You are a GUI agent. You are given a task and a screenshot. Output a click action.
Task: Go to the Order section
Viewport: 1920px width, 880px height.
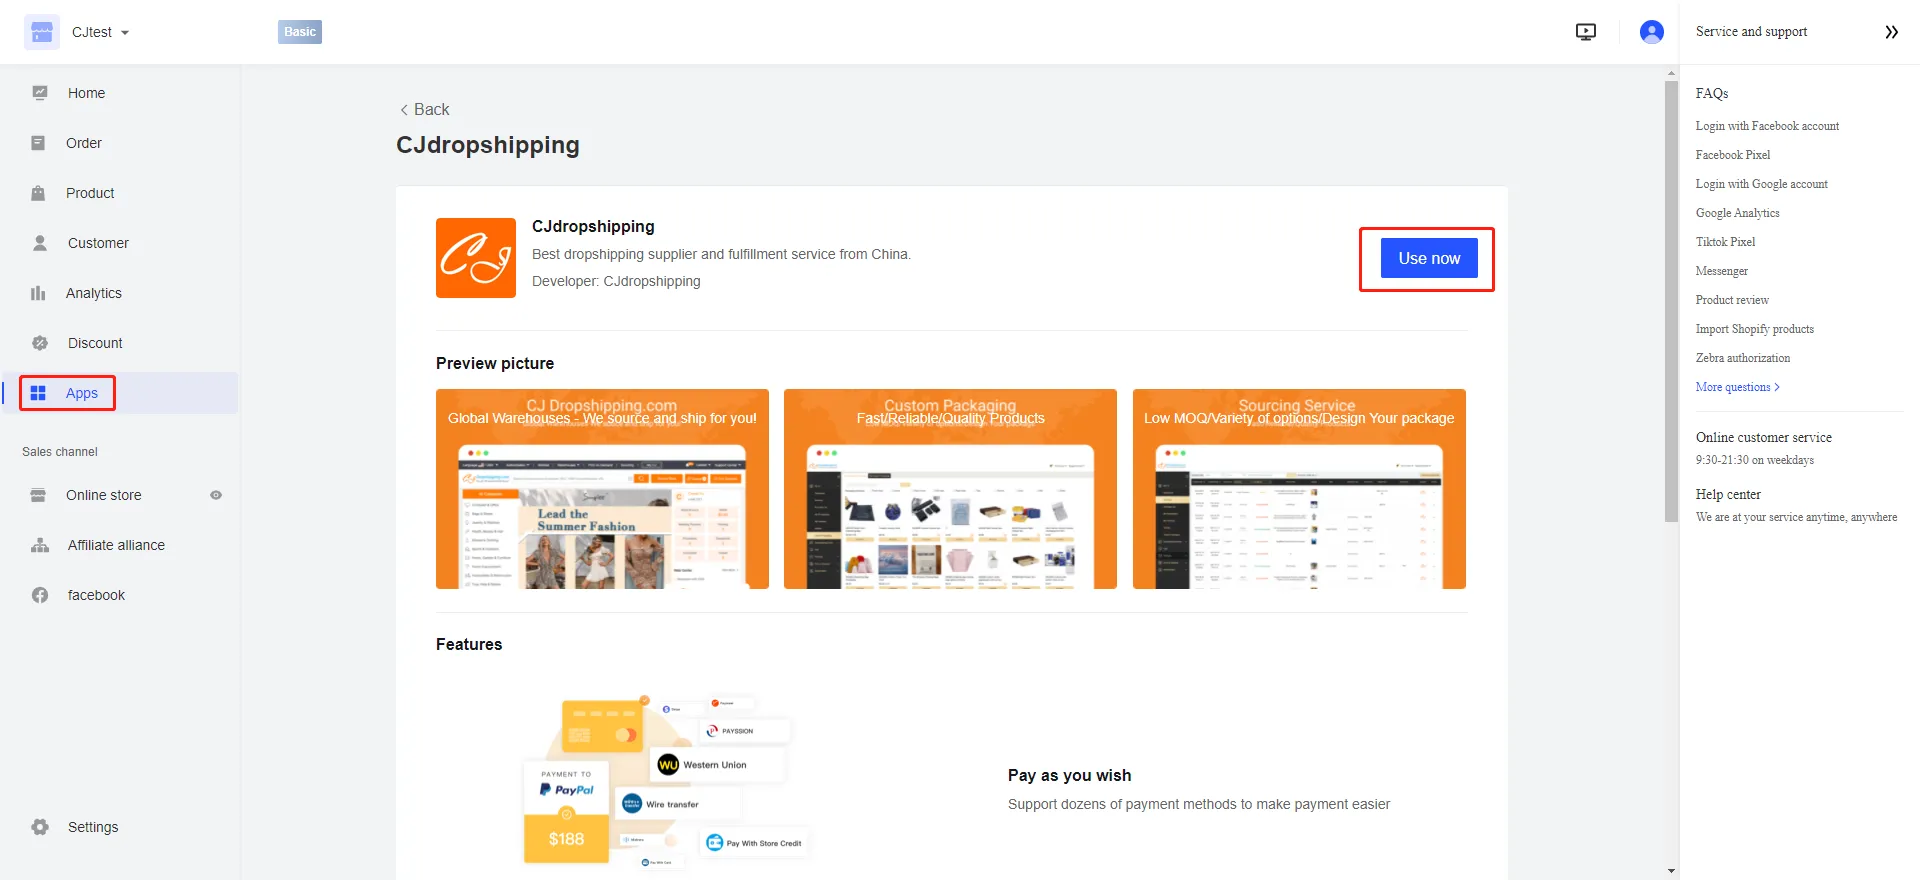point(84,143)
